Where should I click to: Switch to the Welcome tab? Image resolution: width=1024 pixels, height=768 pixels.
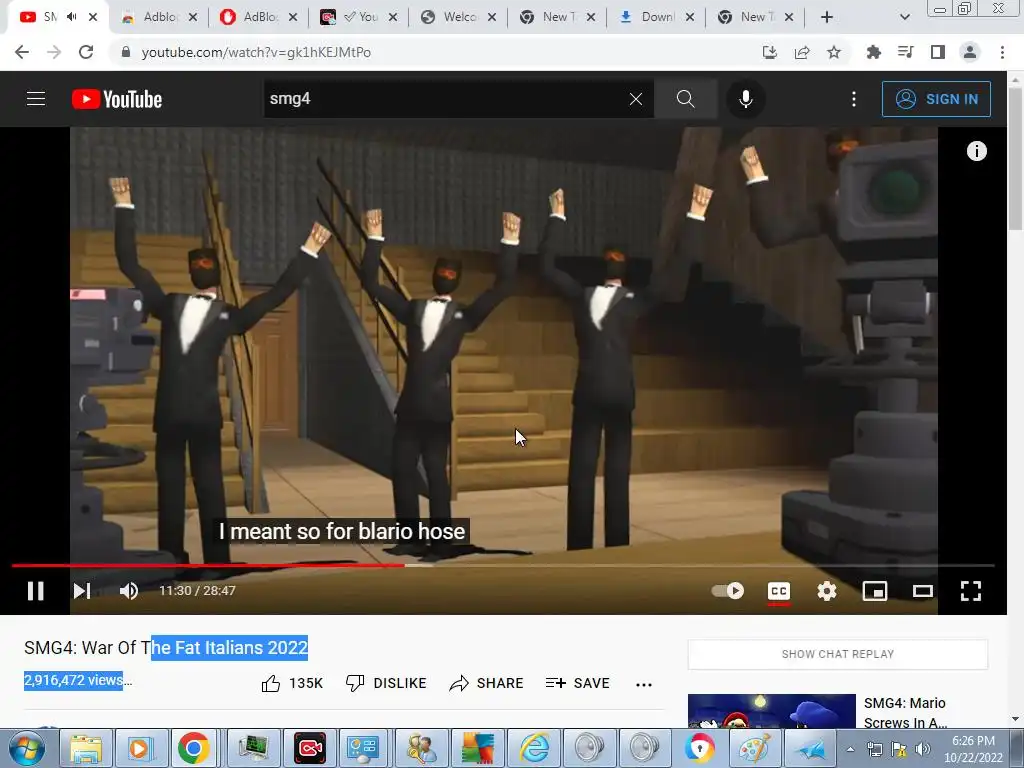coord(457,17)
